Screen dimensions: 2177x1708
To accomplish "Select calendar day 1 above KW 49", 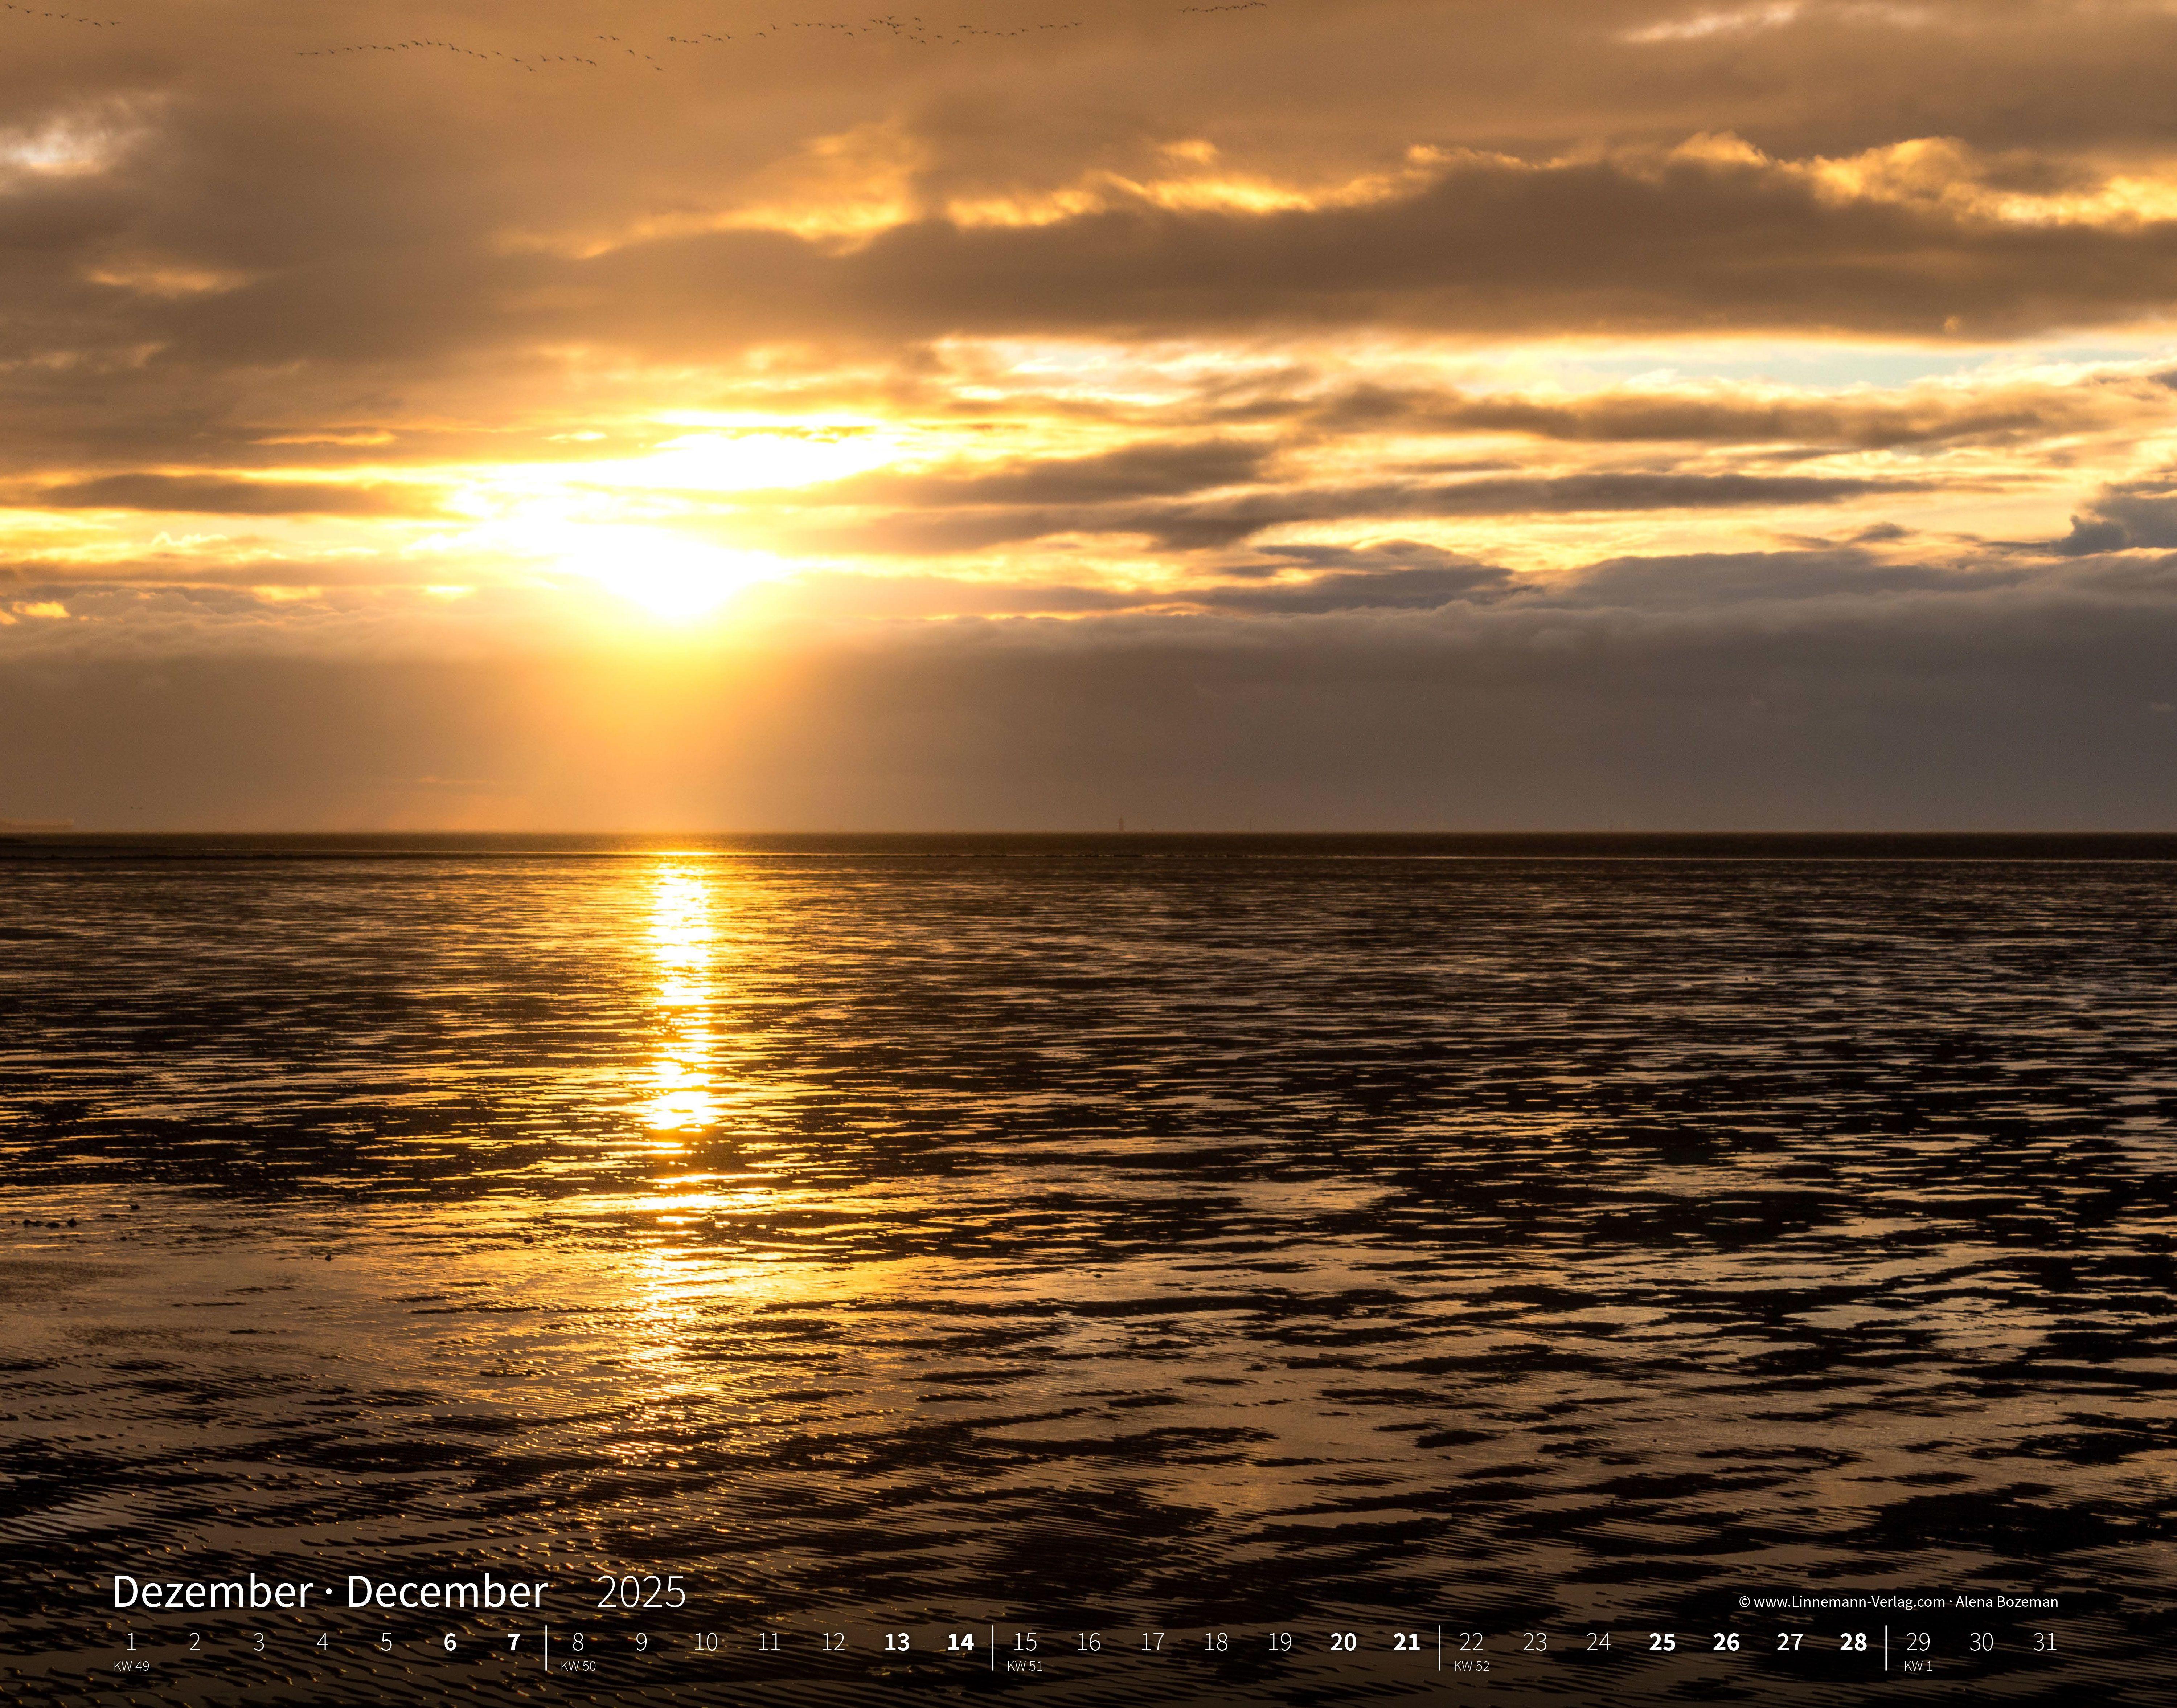I will [x=131, y=1642].
